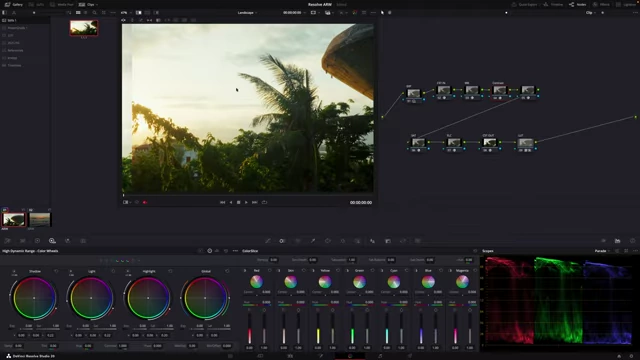640x360 pixels.
Task: Reset the Highlight wheel
Action: coord(170,271)
